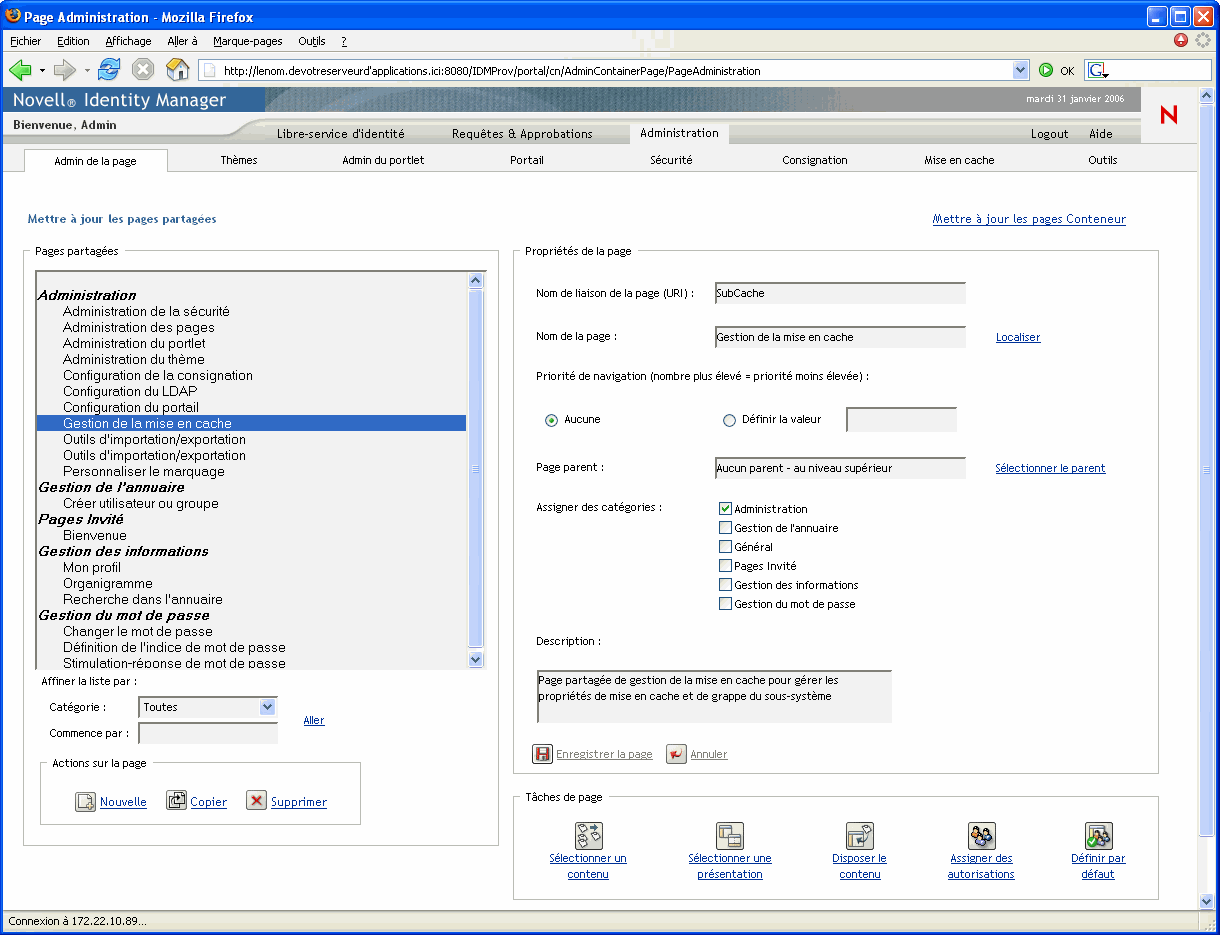
Task: Click the pages list scrollbar down arrow
Action: pos(475,659)
